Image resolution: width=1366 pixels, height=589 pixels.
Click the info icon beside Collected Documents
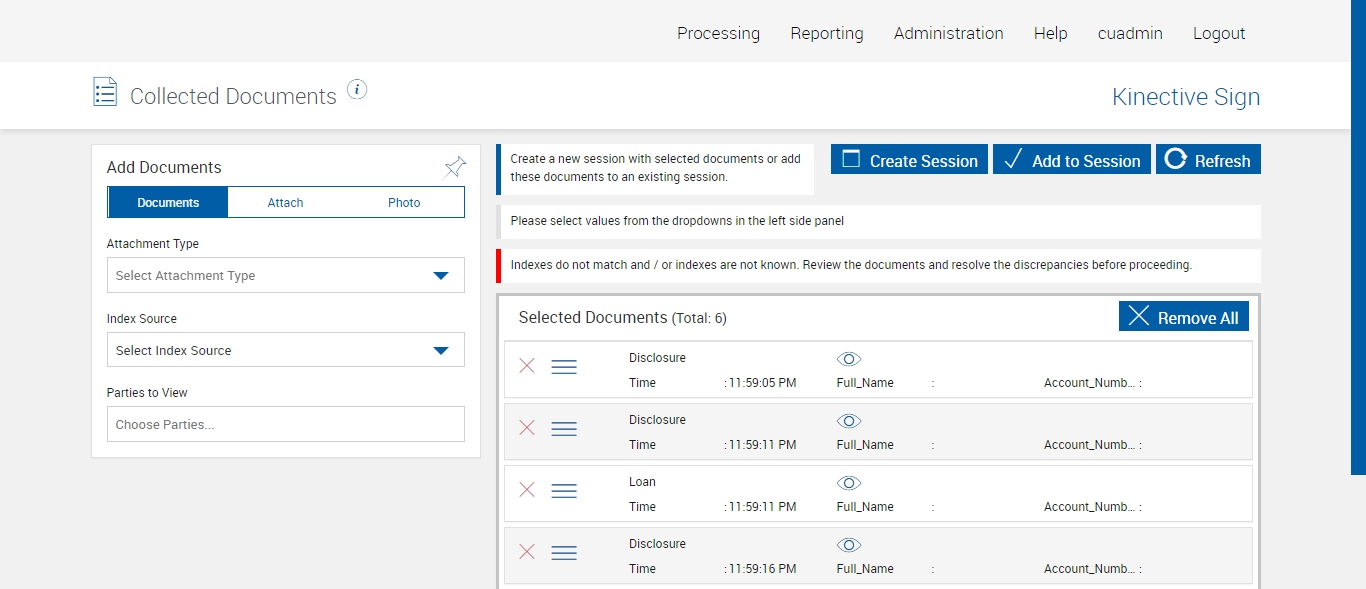[x=357, y=90]
